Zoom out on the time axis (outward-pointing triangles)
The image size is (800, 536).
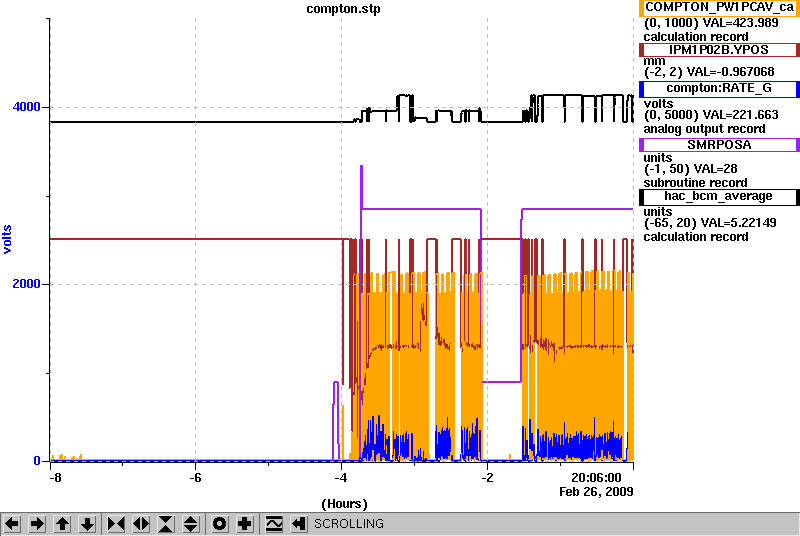[141, 524]
